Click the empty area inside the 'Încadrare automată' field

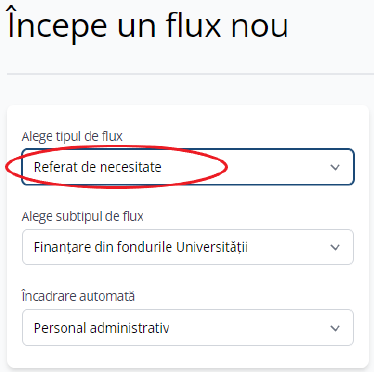tap(248, 328)
